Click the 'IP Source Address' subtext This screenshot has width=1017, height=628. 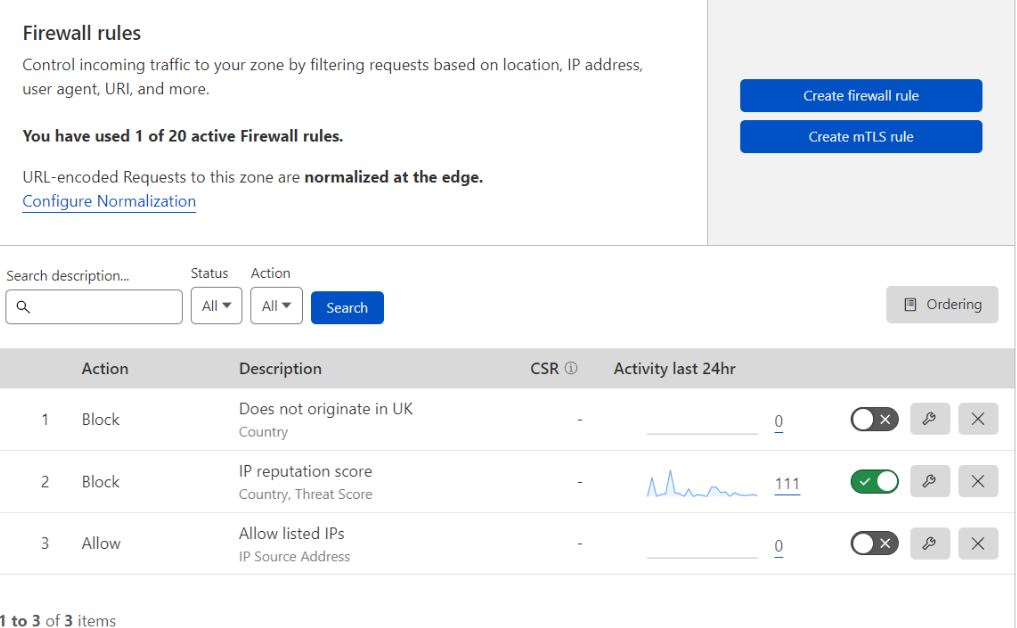click(294, 557)
